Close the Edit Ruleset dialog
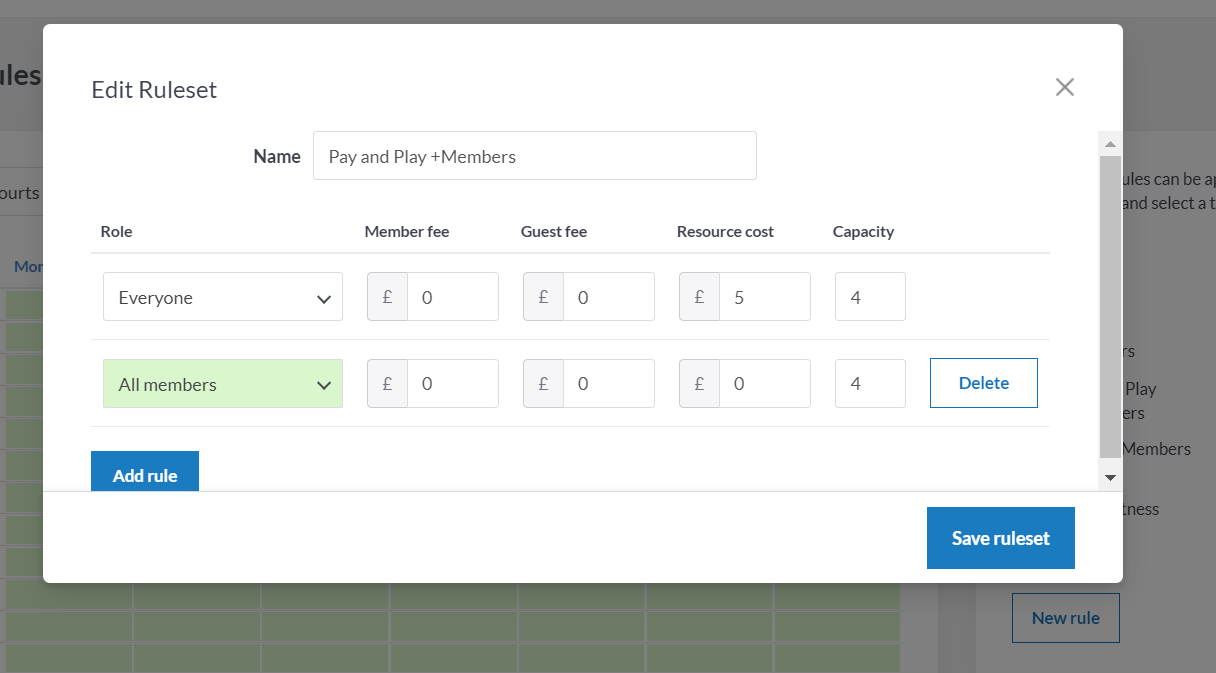 coord(1064,87)
